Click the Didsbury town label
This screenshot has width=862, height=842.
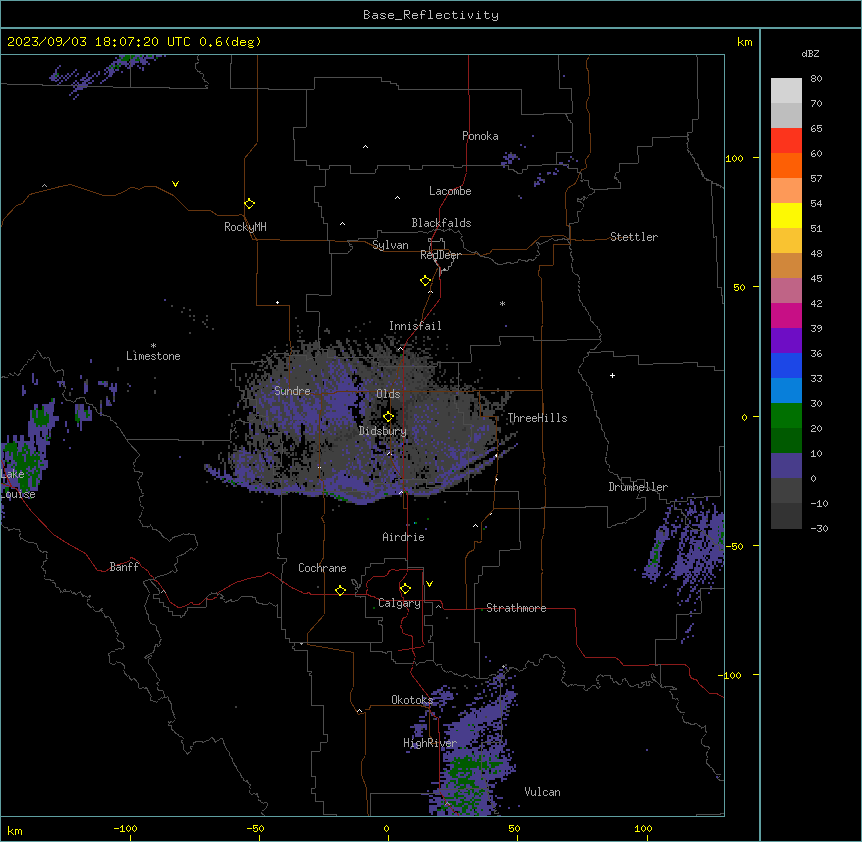tap(383, 431)
